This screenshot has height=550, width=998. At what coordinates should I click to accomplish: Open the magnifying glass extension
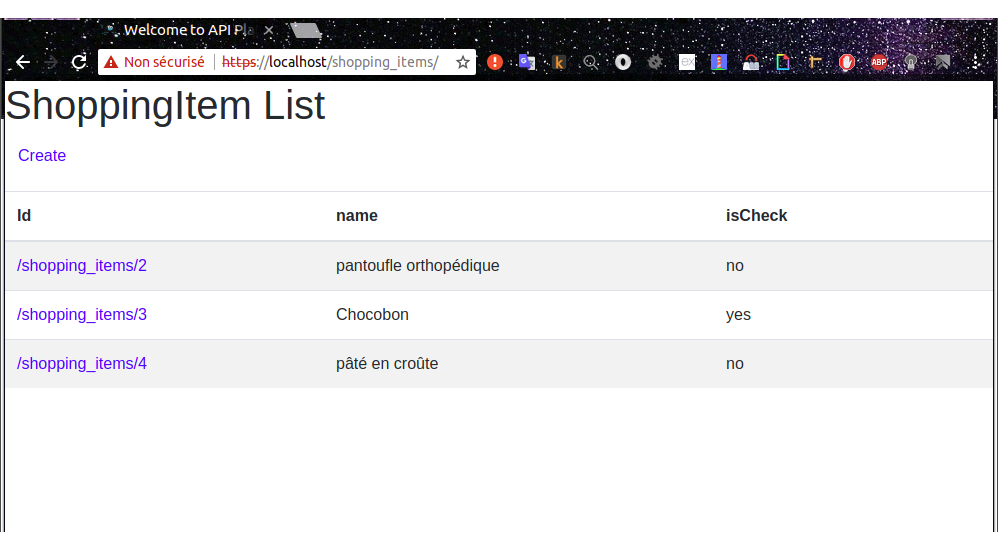591,62
